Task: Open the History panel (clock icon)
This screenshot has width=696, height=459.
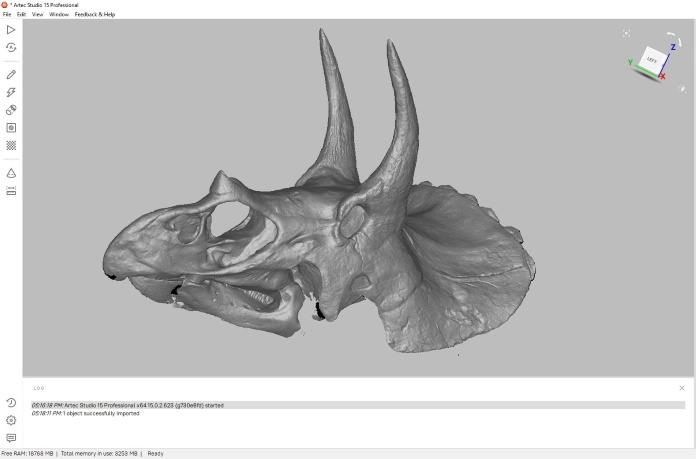Action: 11,403
